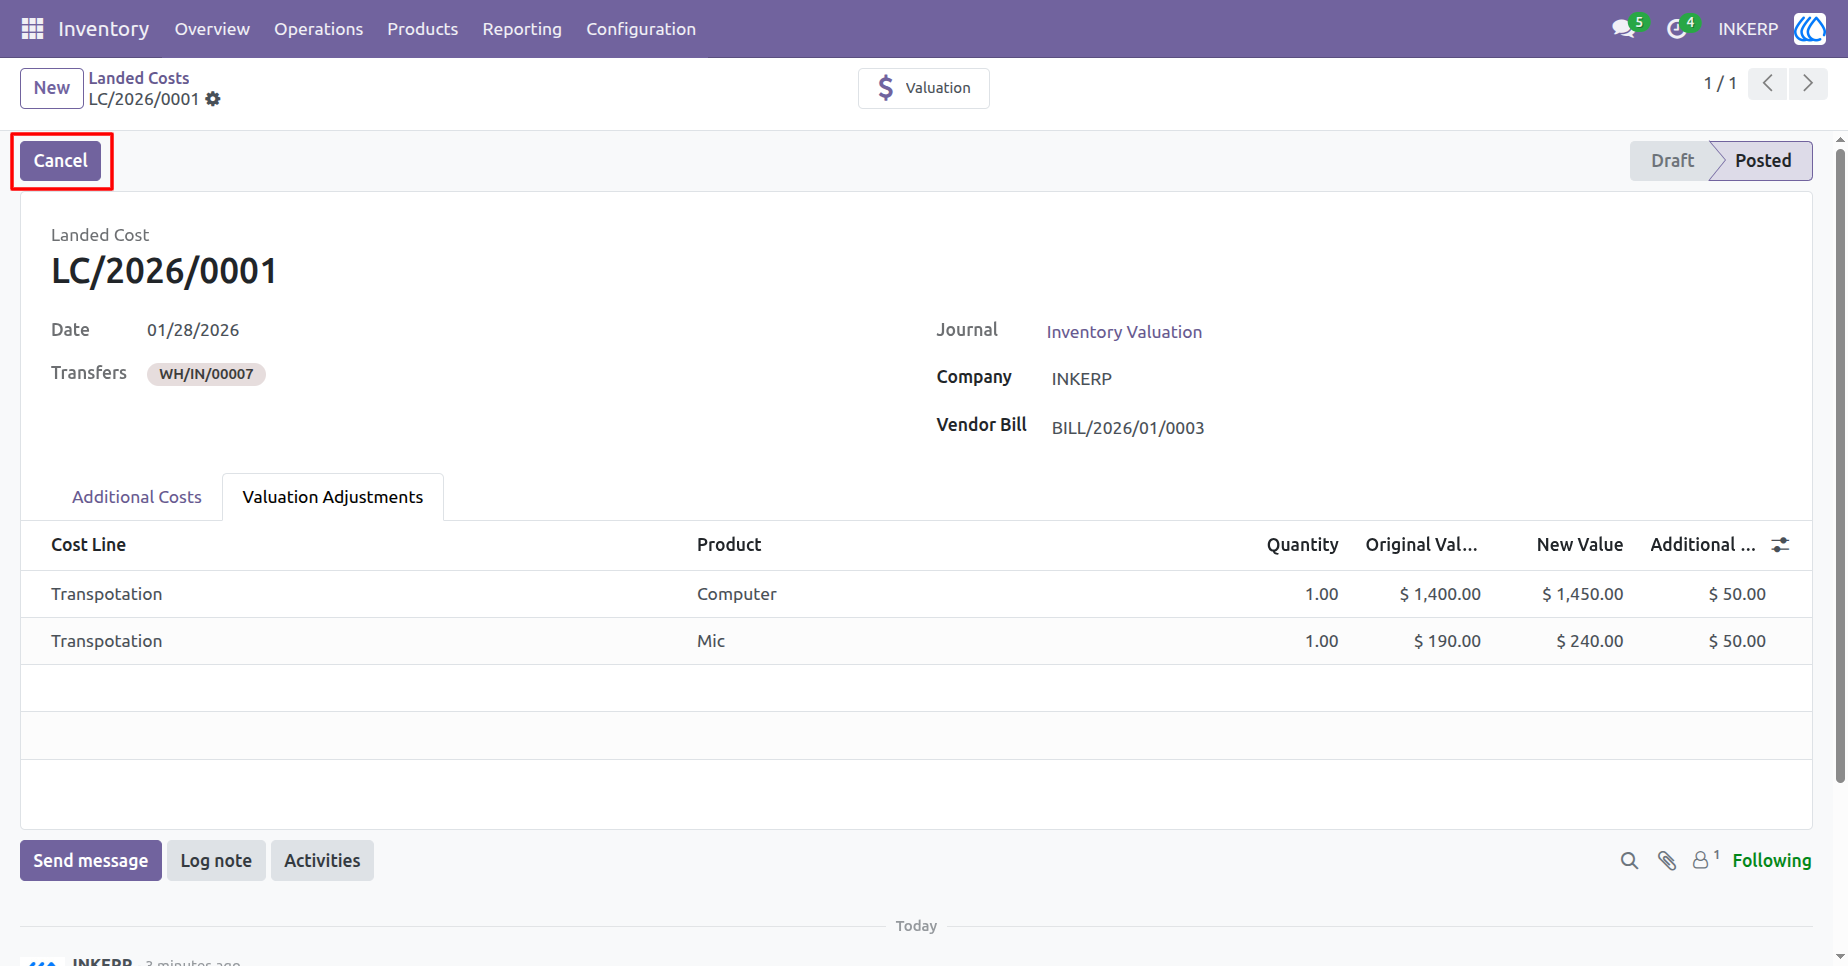1848x966 pixels.
Task: Switch to the Valuation Adjustments tab
Action: tap(333, 497)
